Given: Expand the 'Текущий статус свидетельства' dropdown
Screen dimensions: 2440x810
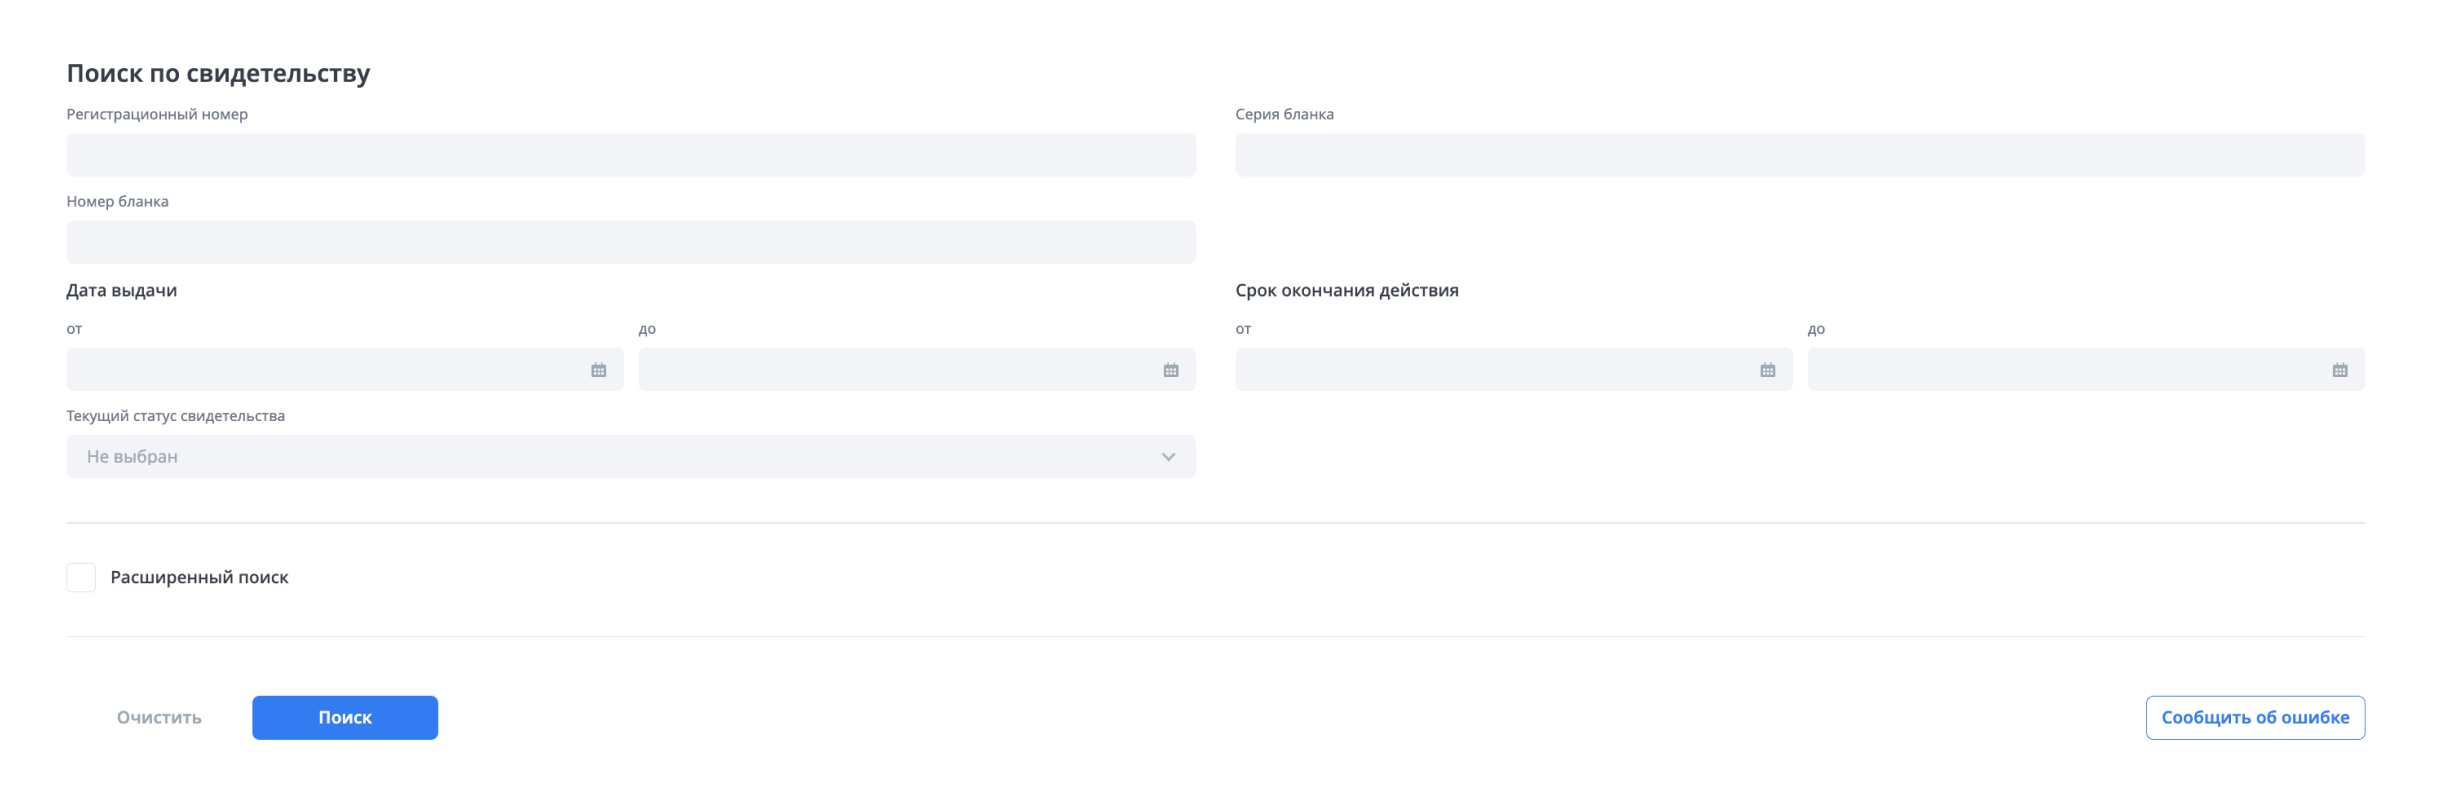Looking at the screenshot, I should click(630, 457).
